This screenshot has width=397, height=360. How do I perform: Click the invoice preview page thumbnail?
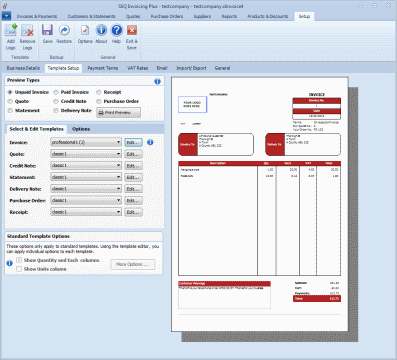(x=260, y=204)
